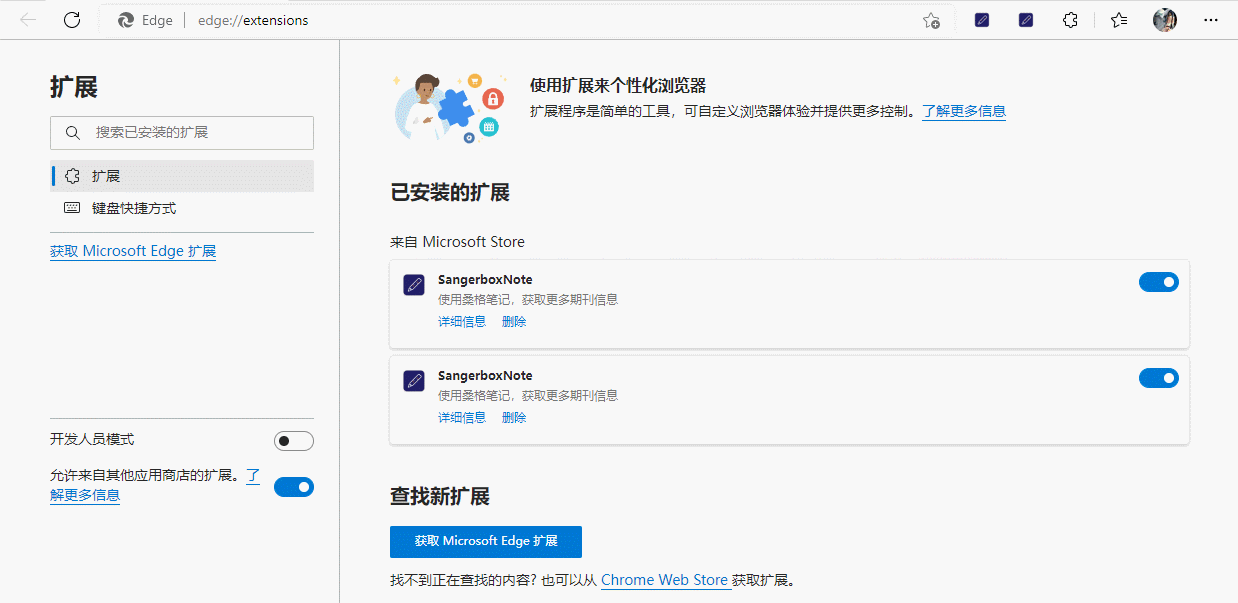The width and height of the screenshot is (1238, 603).
Task: Click the first SangerboxNote title text
Action: click(x=485, y=280)
